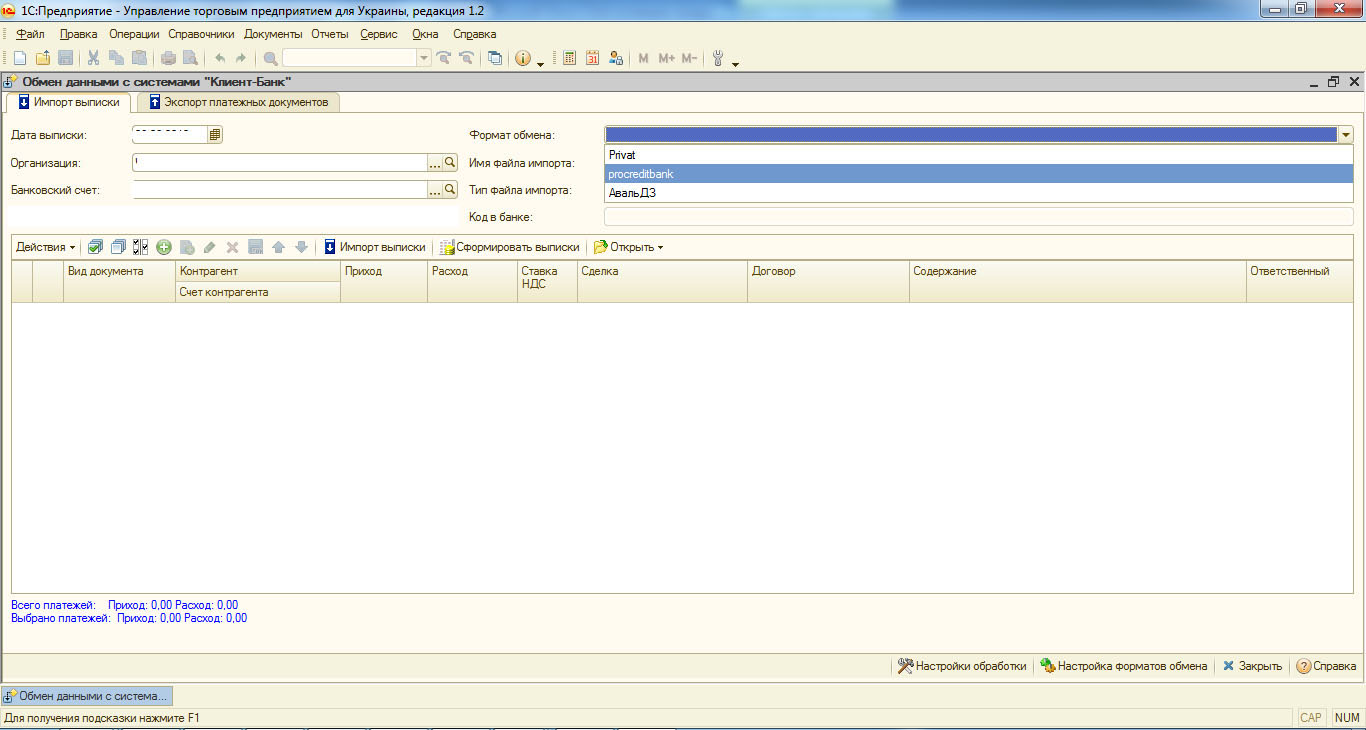The width and height of the screenshot is (1366, 730).
Task: Click the Контрагент column header
Action: click(x=258, y=271)
